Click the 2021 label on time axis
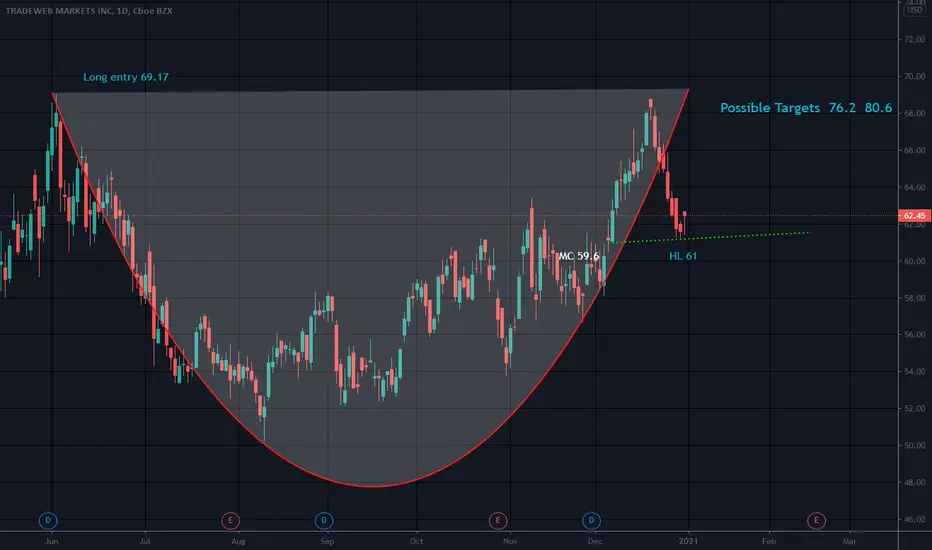 pos(688,541)
